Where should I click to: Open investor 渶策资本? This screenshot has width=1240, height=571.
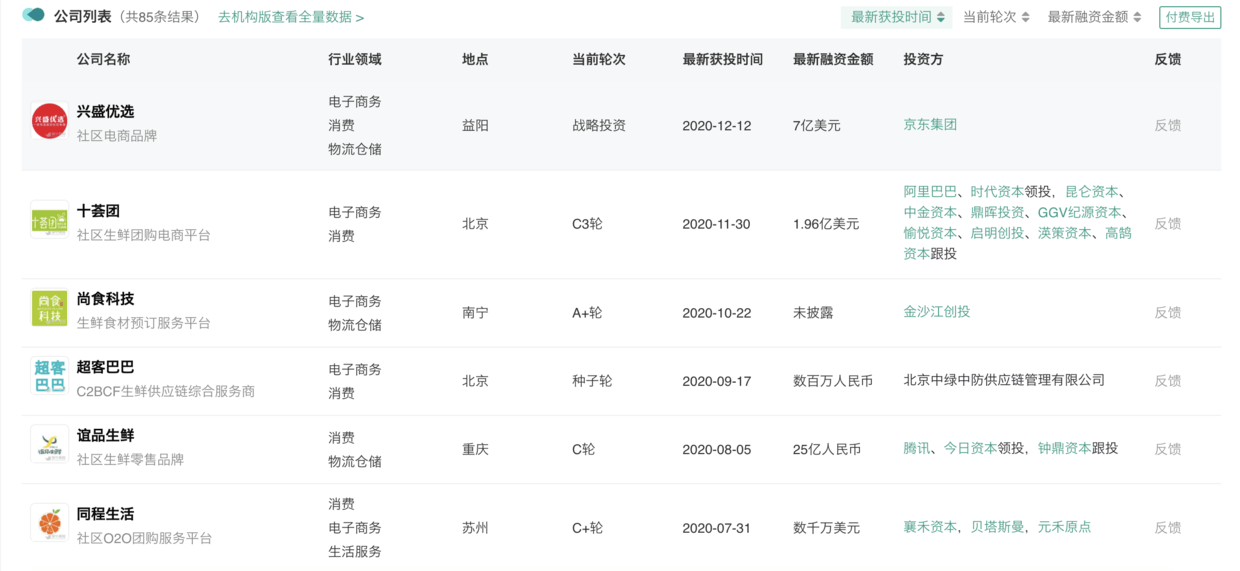[x=1065, y=233]
